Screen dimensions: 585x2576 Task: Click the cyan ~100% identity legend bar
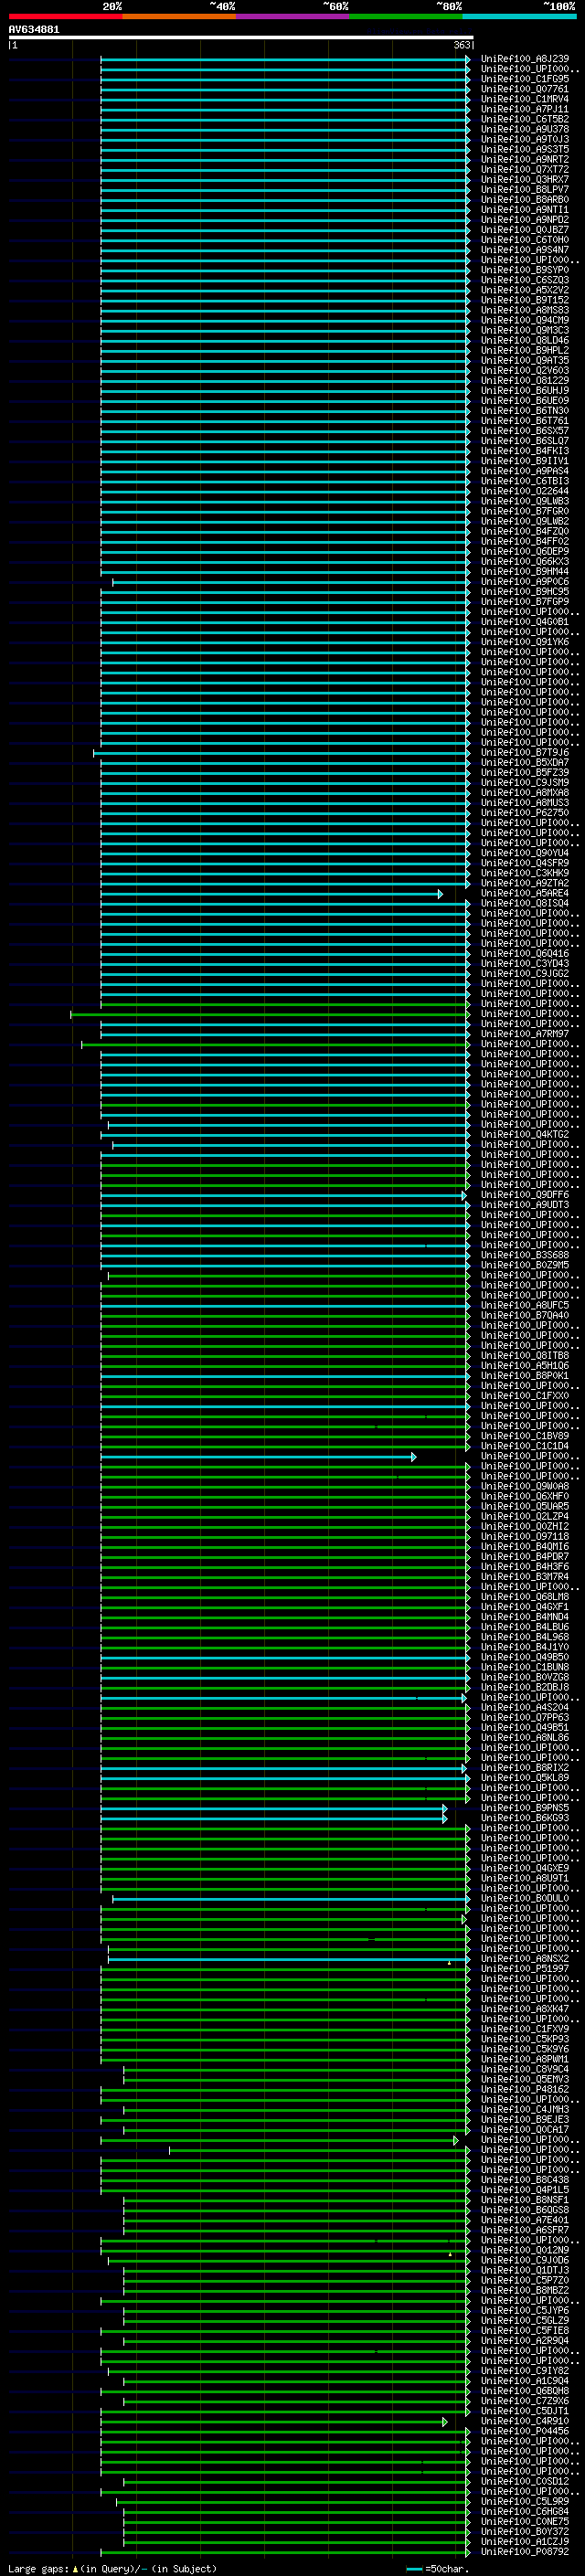[x=519, y=16]
